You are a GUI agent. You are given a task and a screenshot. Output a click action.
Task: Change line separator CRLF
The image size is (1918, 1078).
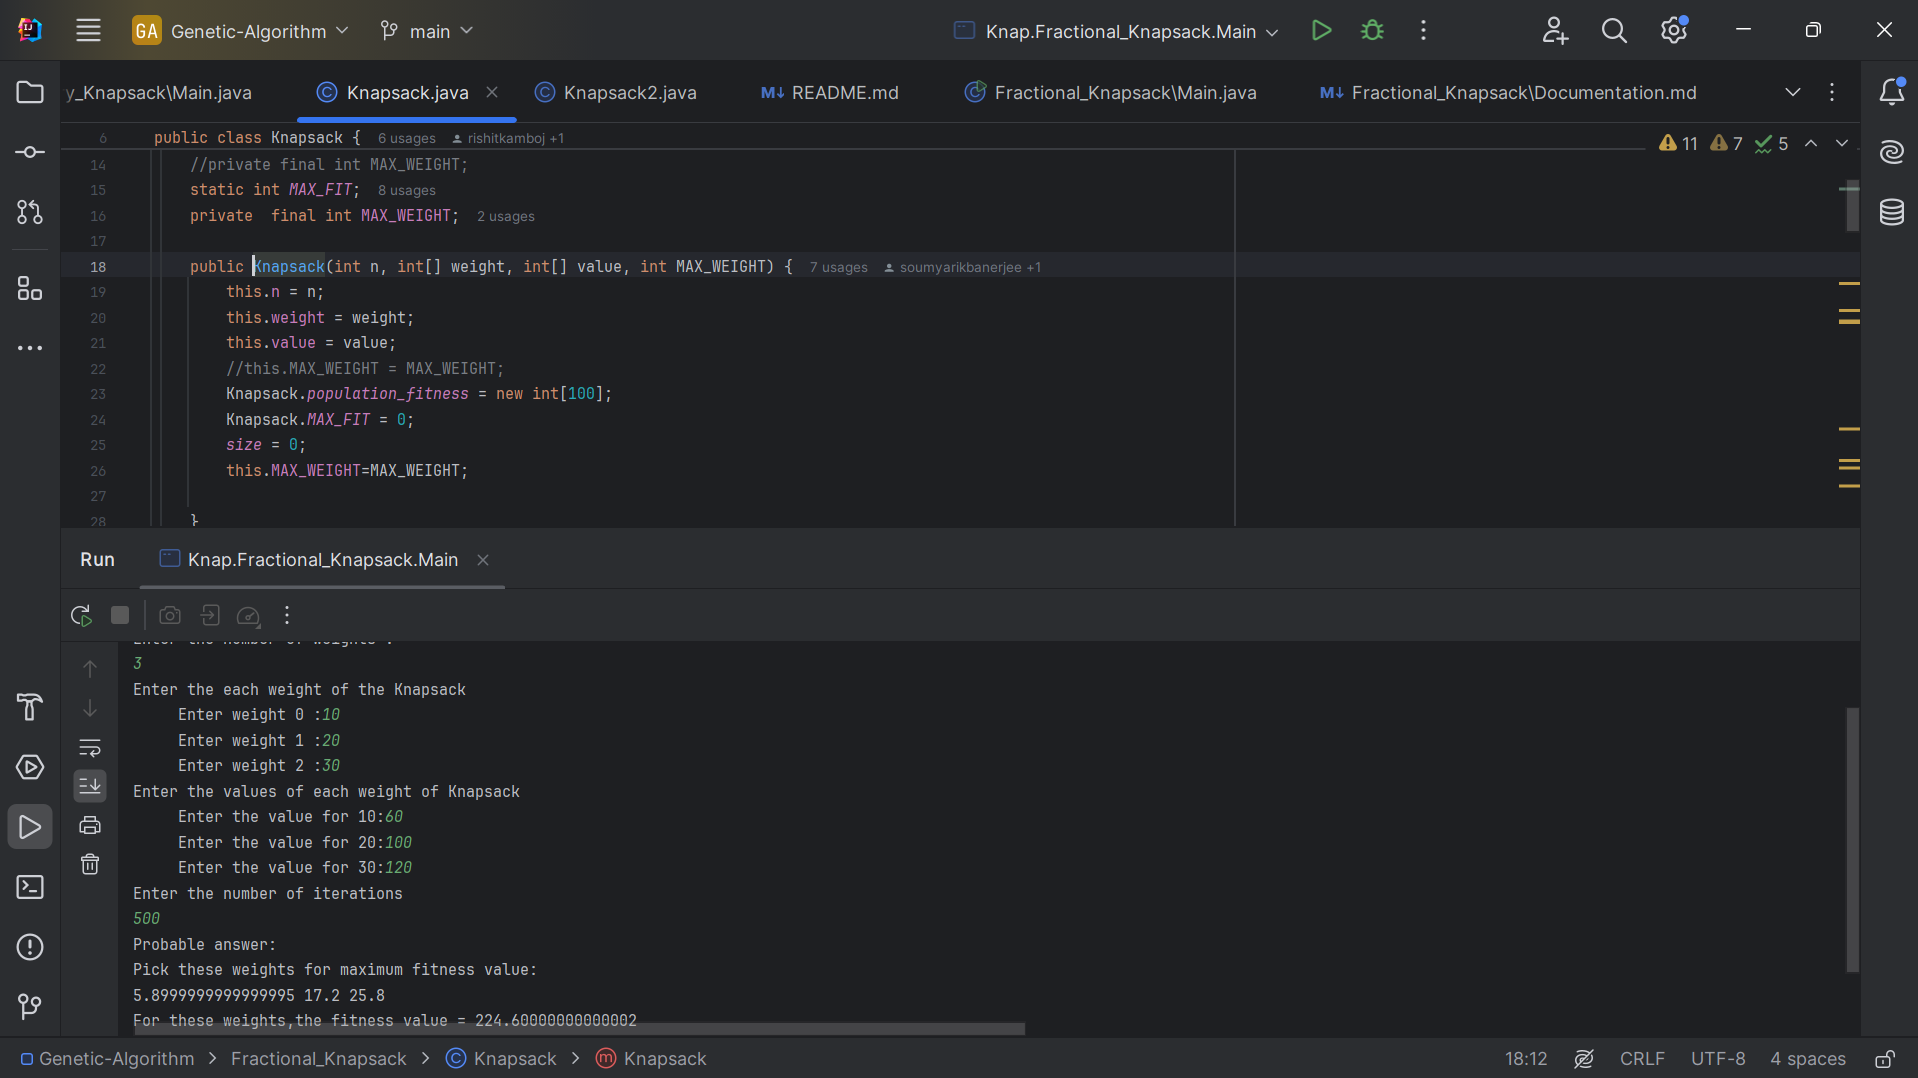coord(1642,1059)
